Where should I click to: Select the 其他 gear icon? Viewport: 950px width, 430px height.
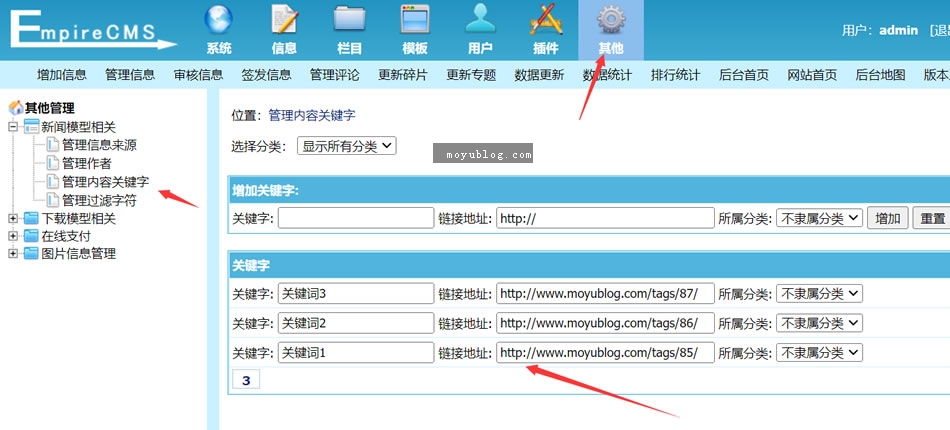610,21
